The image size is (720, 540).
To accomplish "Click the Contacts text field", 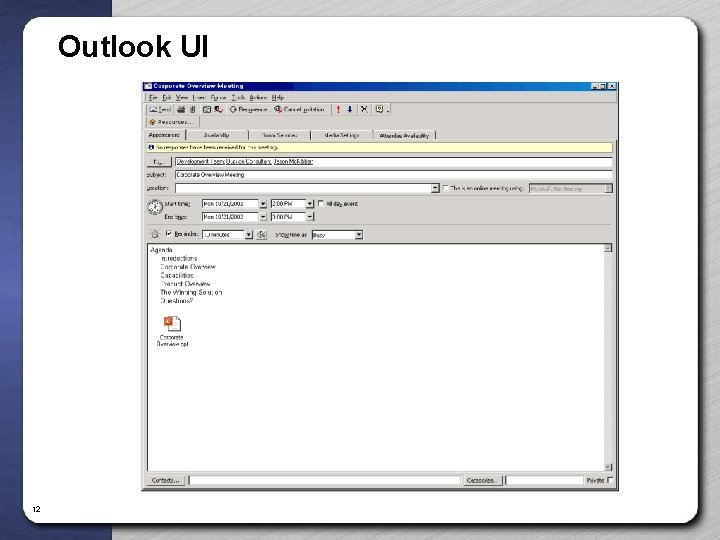I will tap(324, 480).
